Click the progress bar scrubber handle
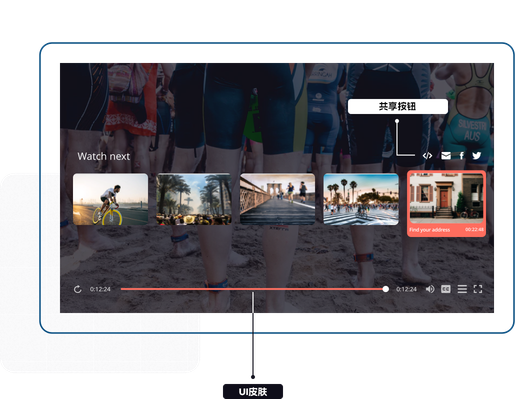 [386, 289]
